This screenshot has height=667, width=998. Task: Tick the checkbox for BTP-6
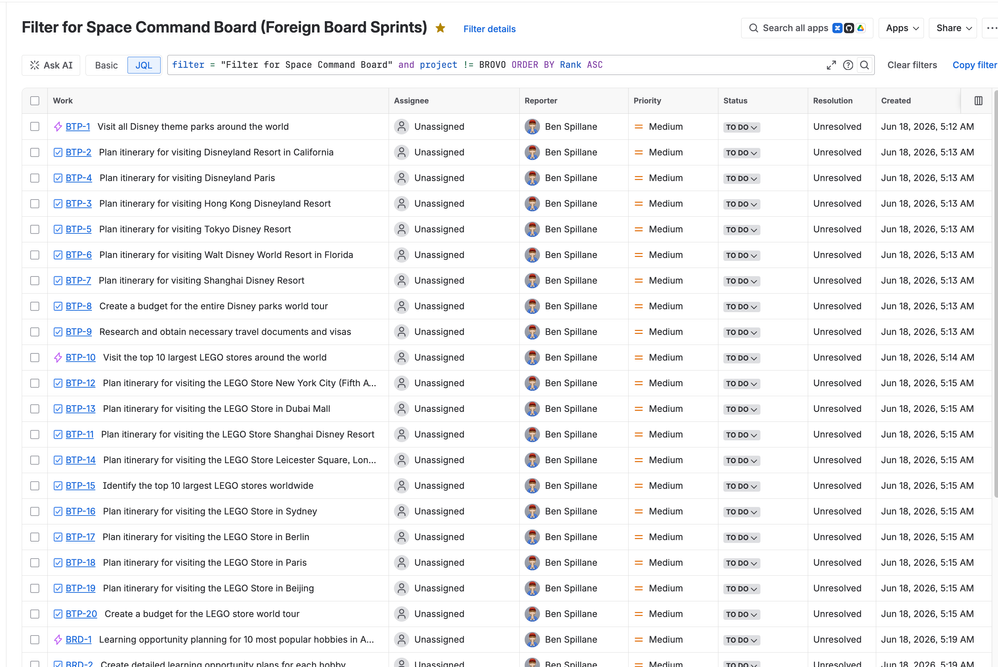tap(35, 255)
